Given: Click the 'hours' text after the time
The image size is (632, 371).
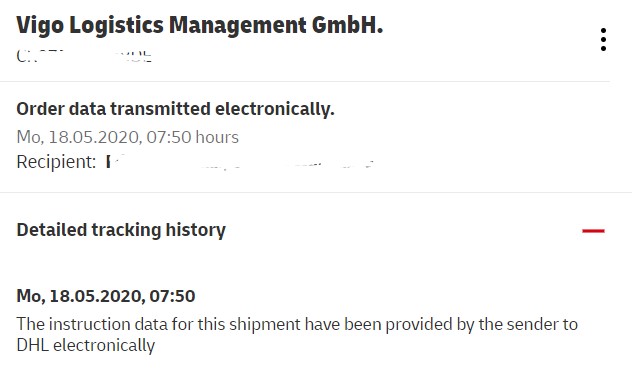Looking at the screenshot, I should tap(217, 137).
